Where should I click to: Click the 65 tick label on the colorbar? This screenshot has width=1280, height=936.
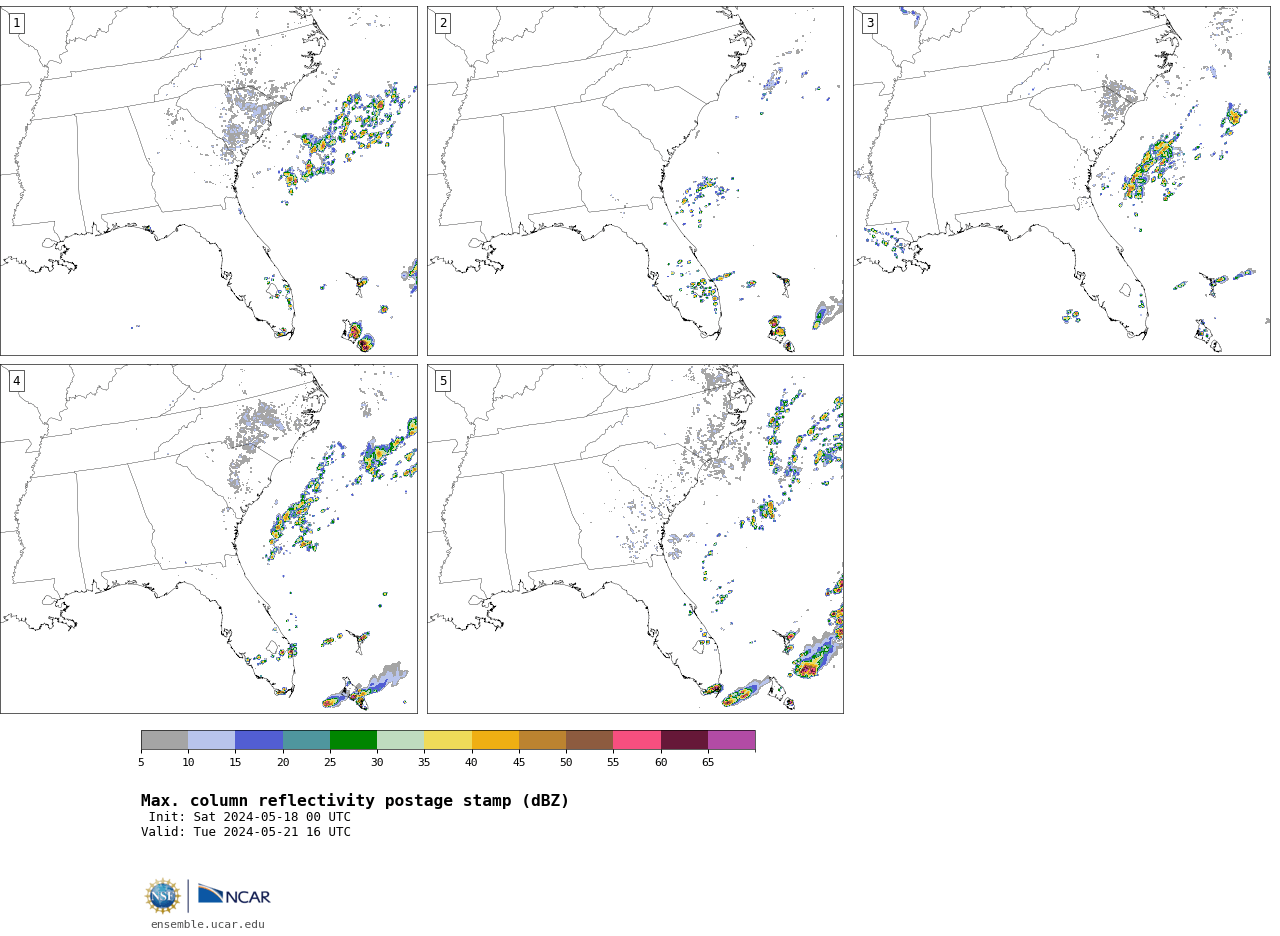click(708, 763)
